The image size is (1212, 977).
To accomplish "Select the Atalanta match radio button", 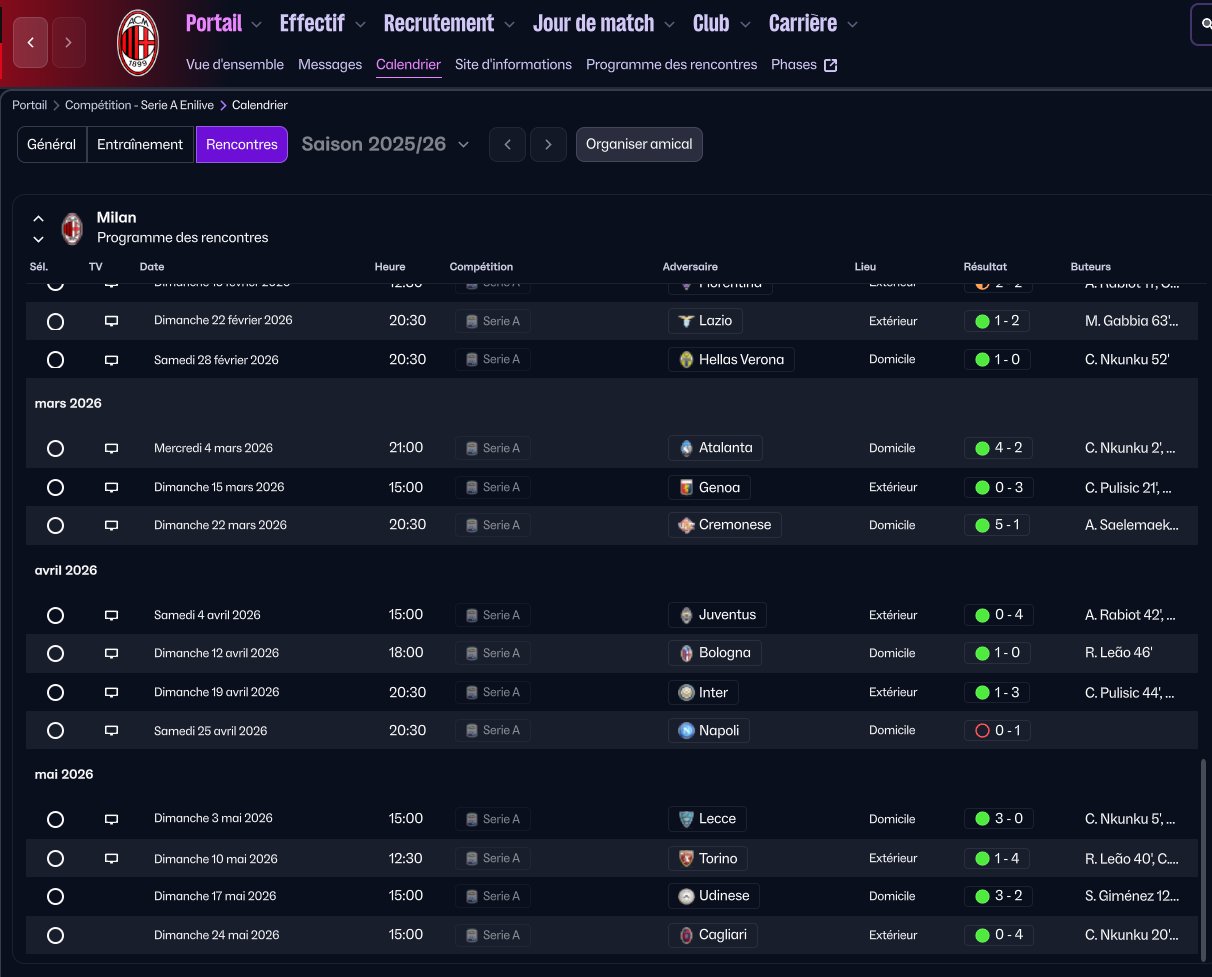I will [x=55, y=448].
